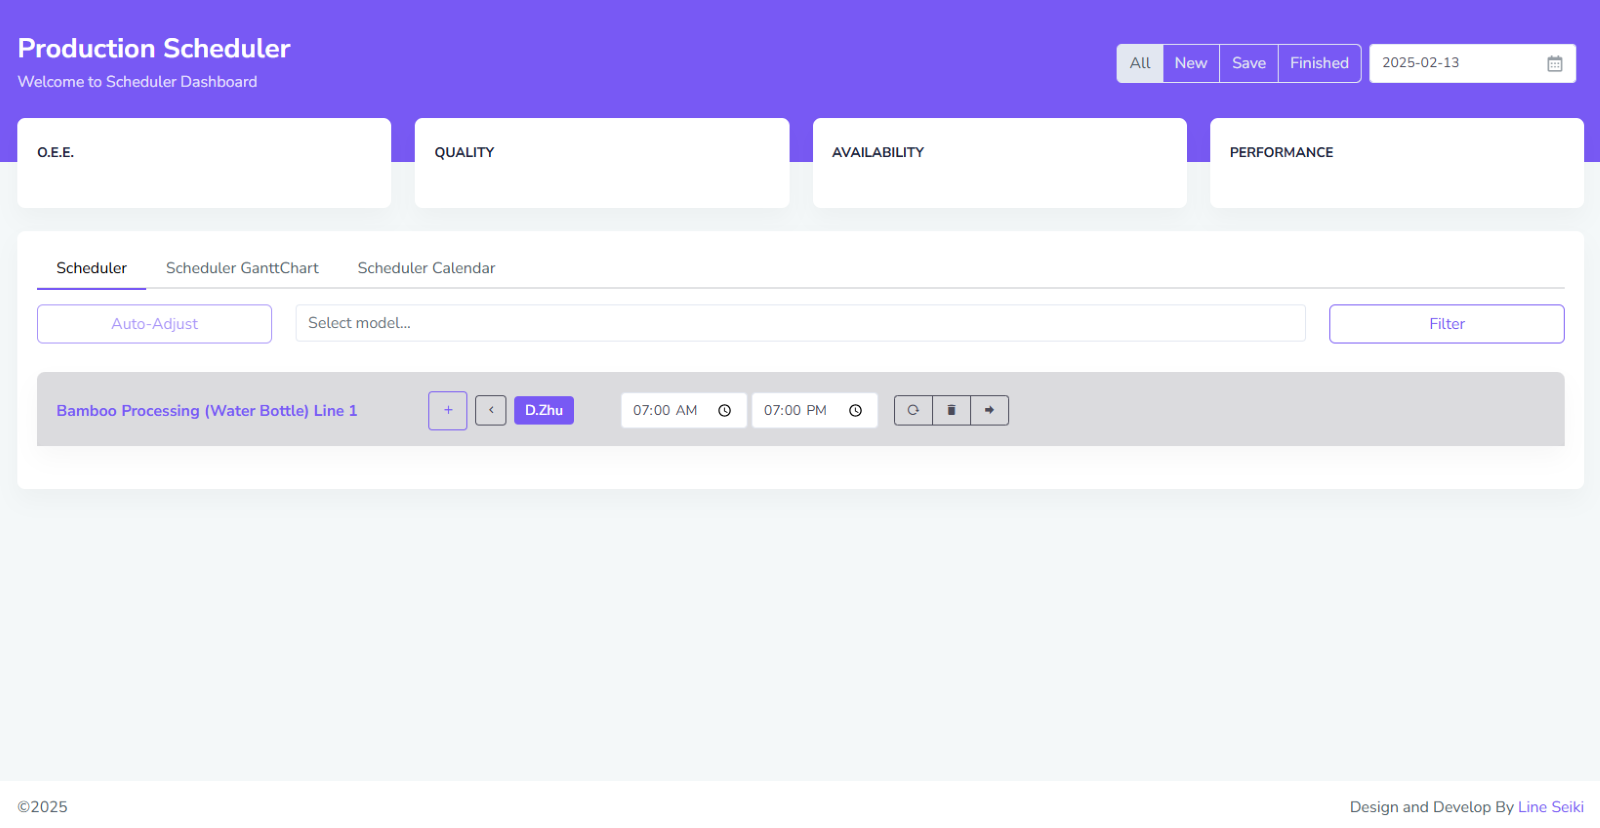Click the D.Zhu operator badge
The image size is (1600, 828).
click(x=543, y=410)
